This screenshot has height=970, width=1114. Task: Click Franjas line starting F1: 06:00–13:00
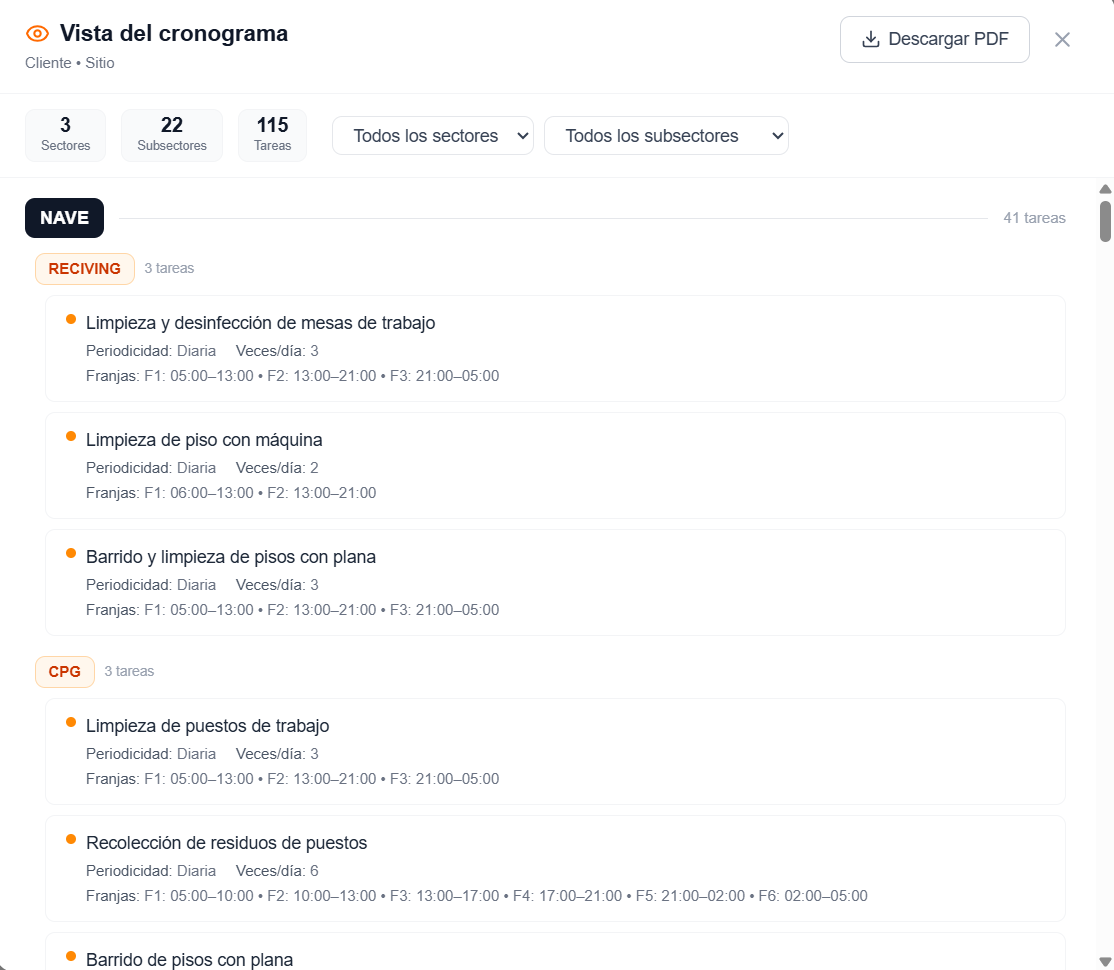pos(231,492)
